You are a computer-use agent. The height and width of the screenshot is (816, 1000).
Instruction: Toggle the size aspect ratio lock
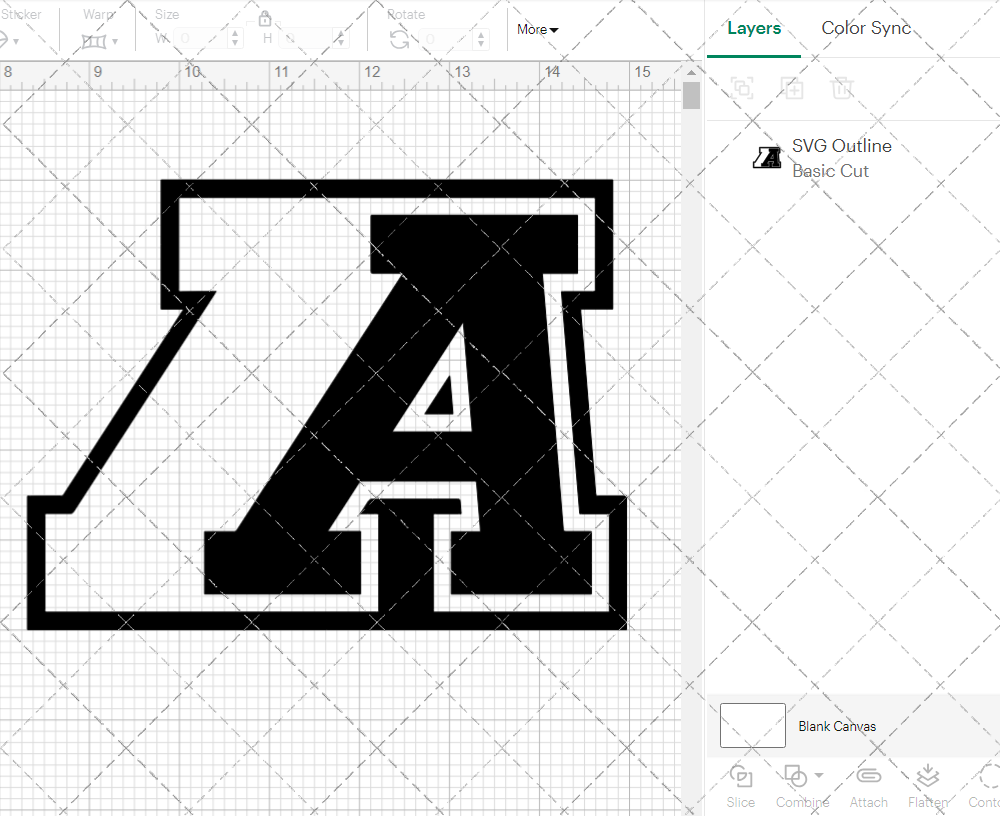point(265,18)
